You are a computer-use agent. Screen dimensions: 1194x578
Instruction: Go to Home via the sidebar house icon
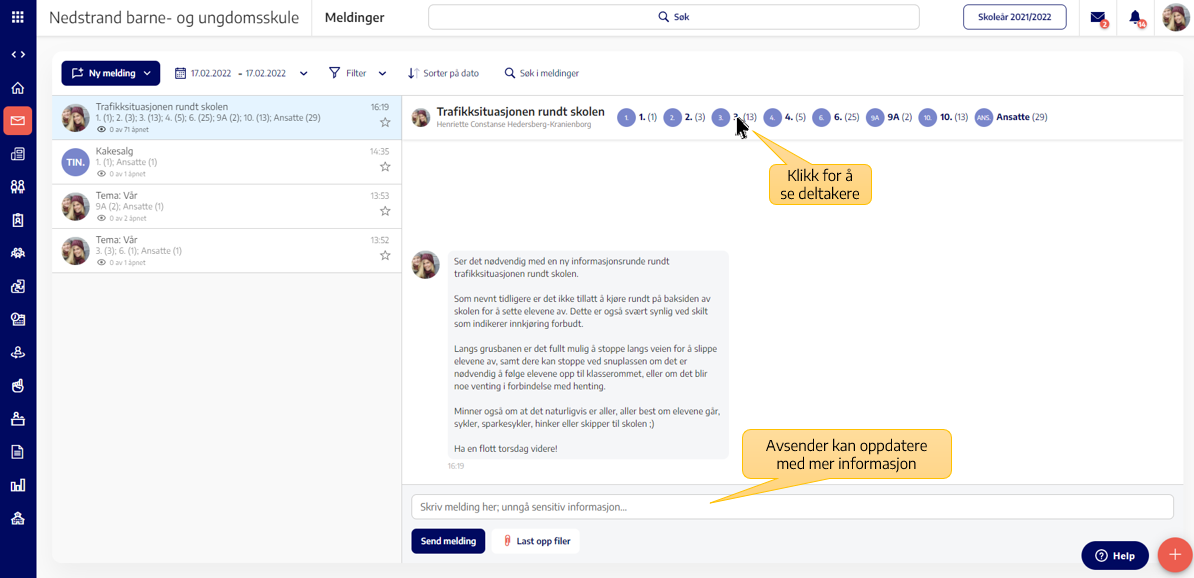pyautogui.click(x=18, y=88)
